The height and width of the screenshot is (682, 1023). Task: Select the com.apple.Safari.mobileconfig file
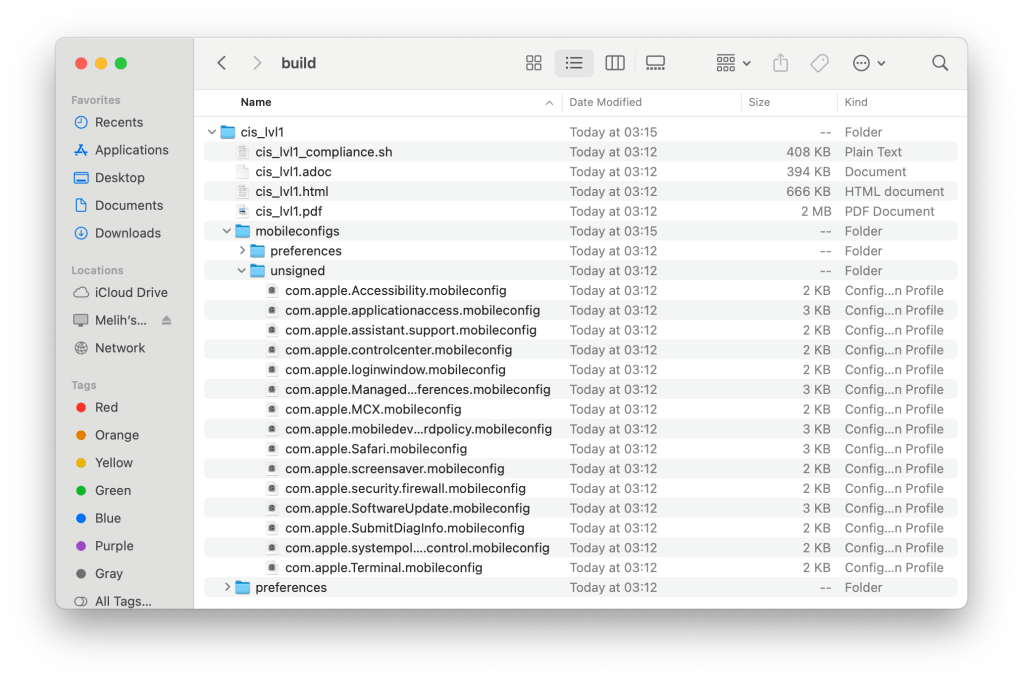click(375, 449)
